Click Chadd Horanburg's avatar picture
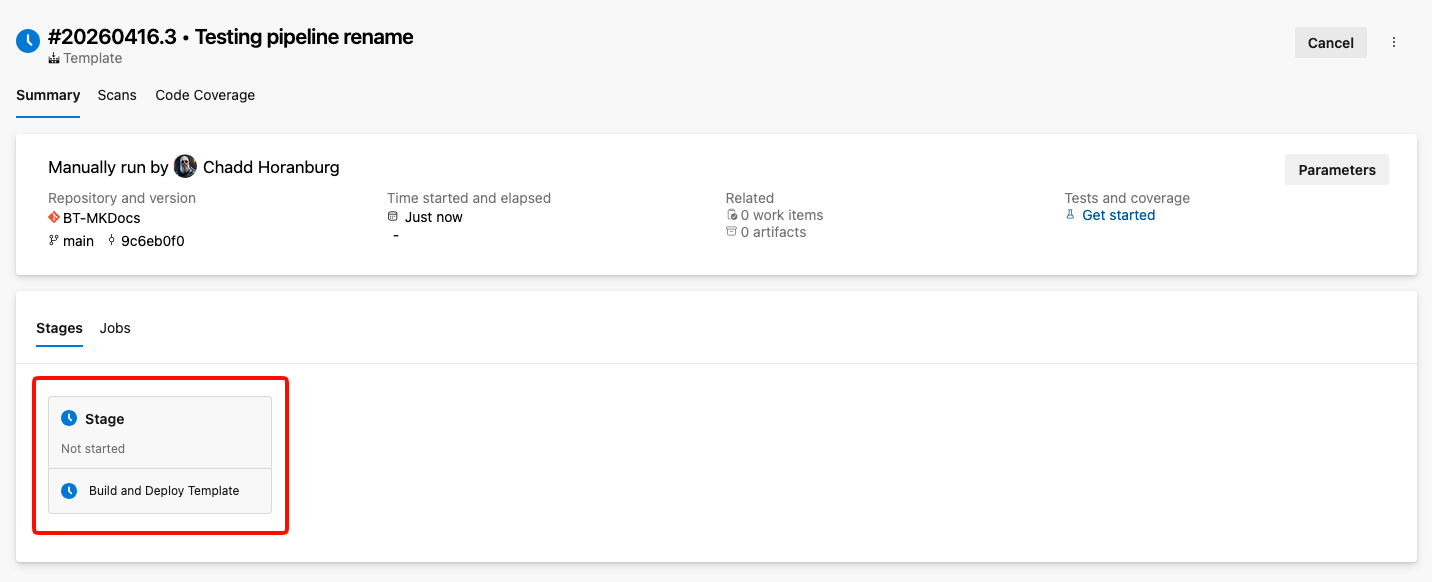1432x582 pixels. pos(185,166)
